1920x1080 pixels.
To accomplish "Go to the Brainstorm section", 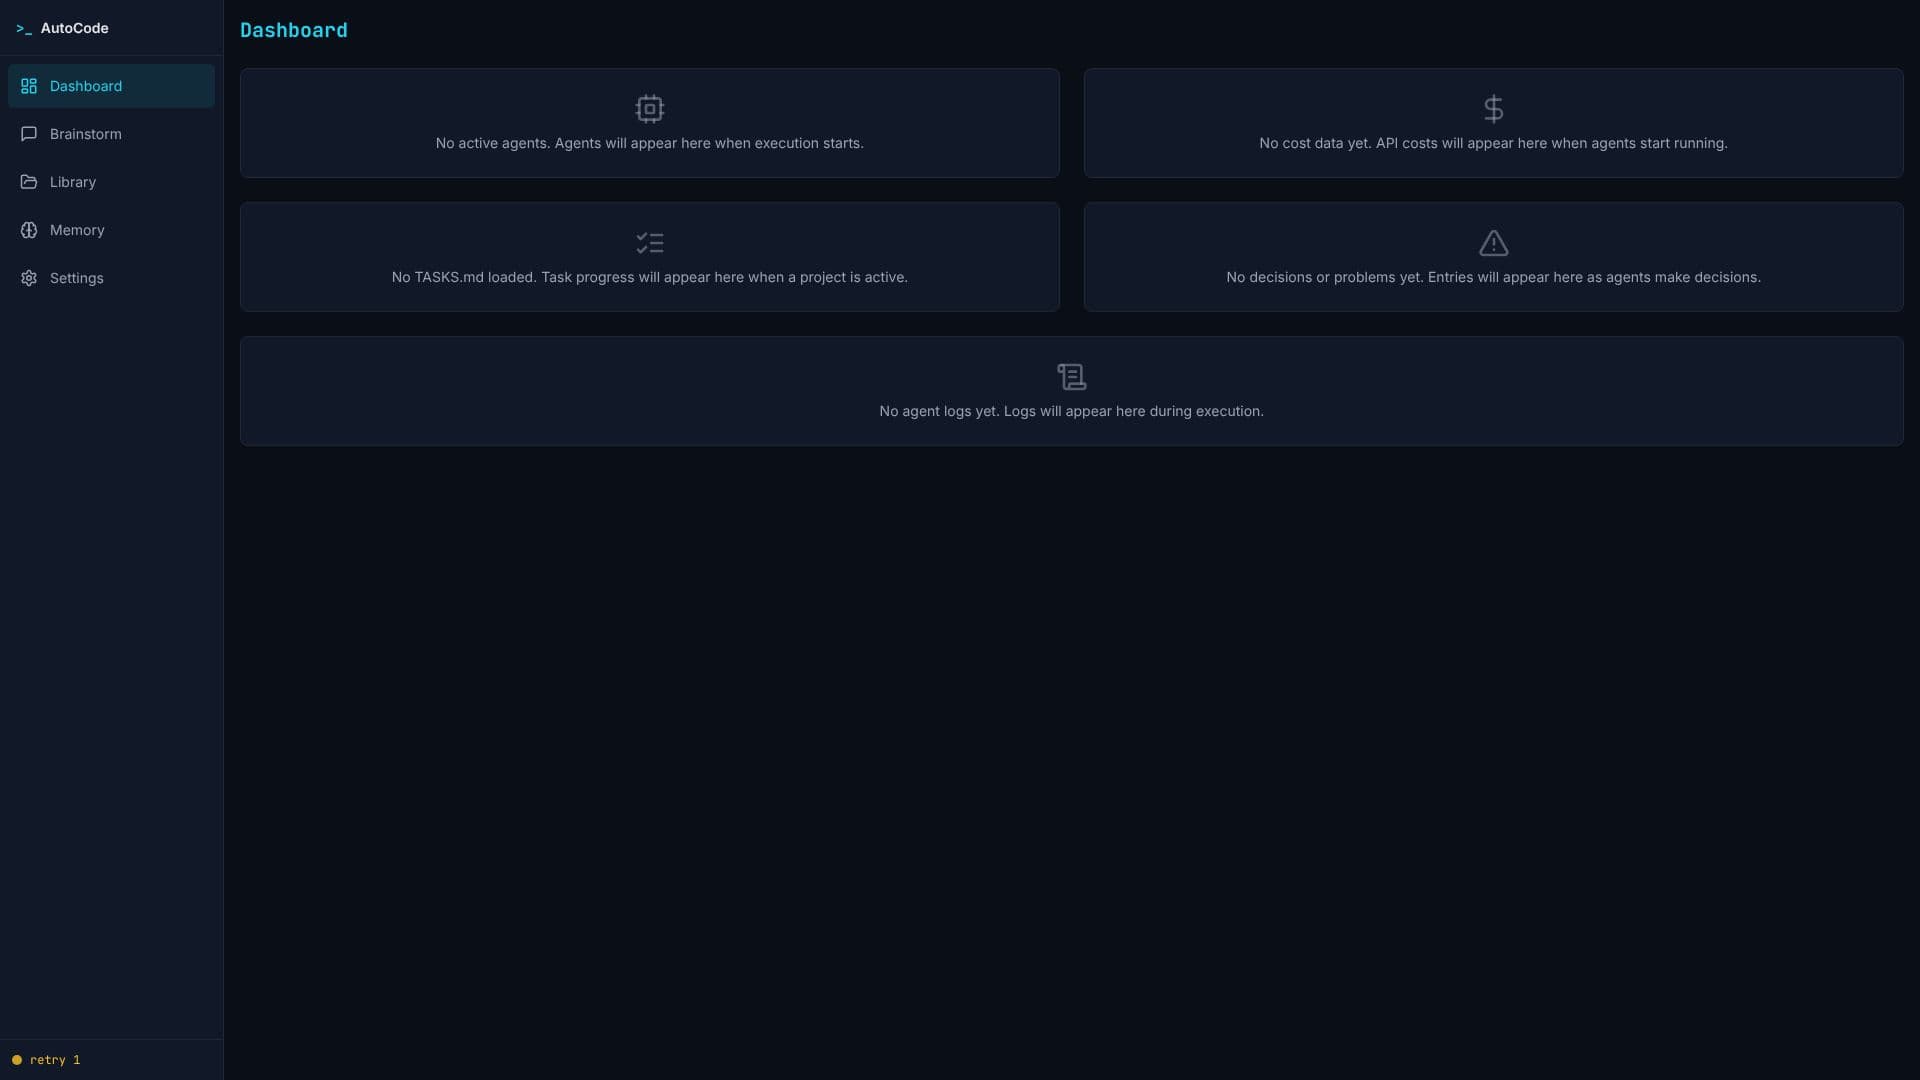I will (111, 134).
